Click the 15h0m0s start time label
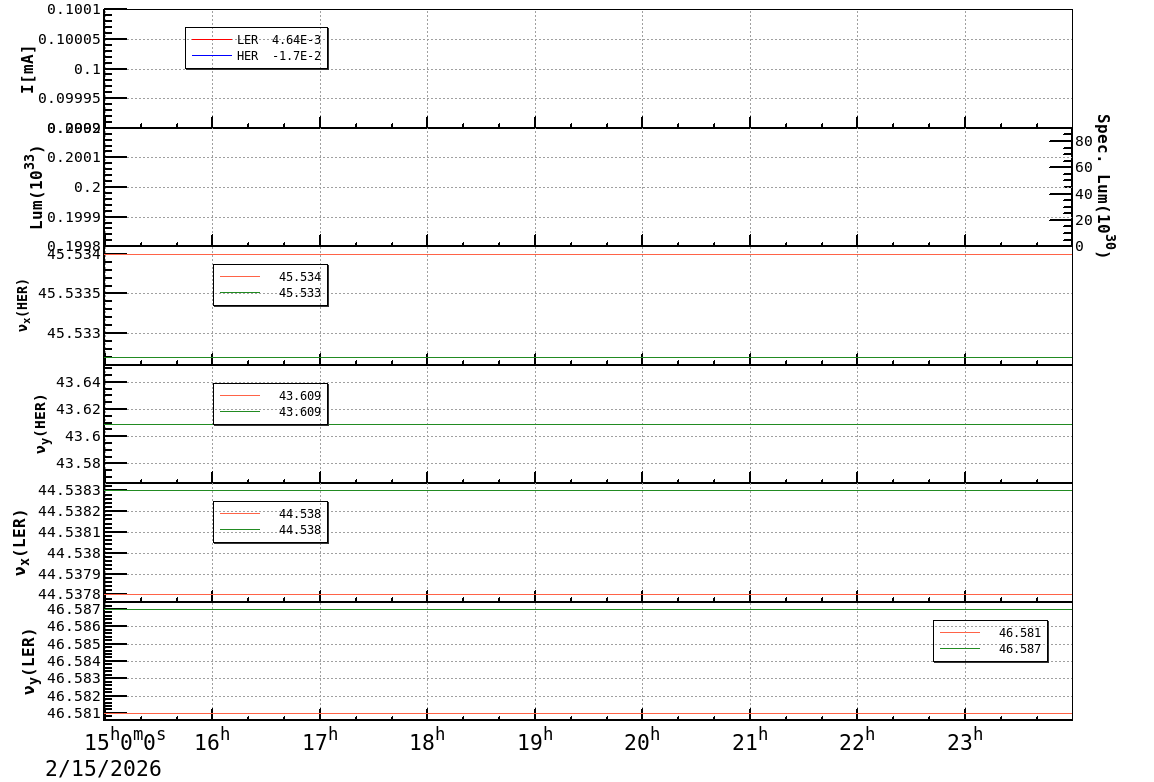Screen dimensions: 1154x782 click(x=125, y=741)
